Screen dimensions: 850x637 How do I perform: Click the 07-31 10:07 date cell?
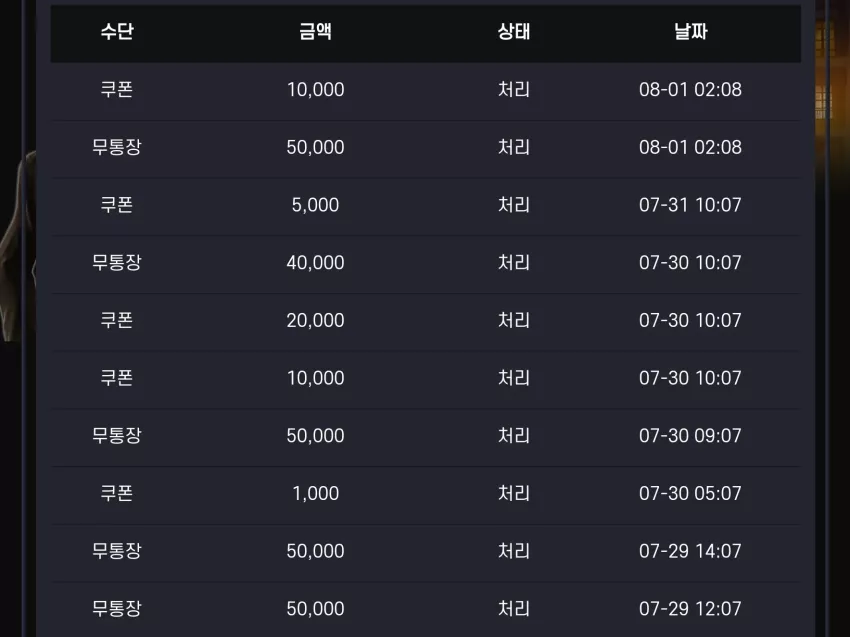(x=690, y=205)
